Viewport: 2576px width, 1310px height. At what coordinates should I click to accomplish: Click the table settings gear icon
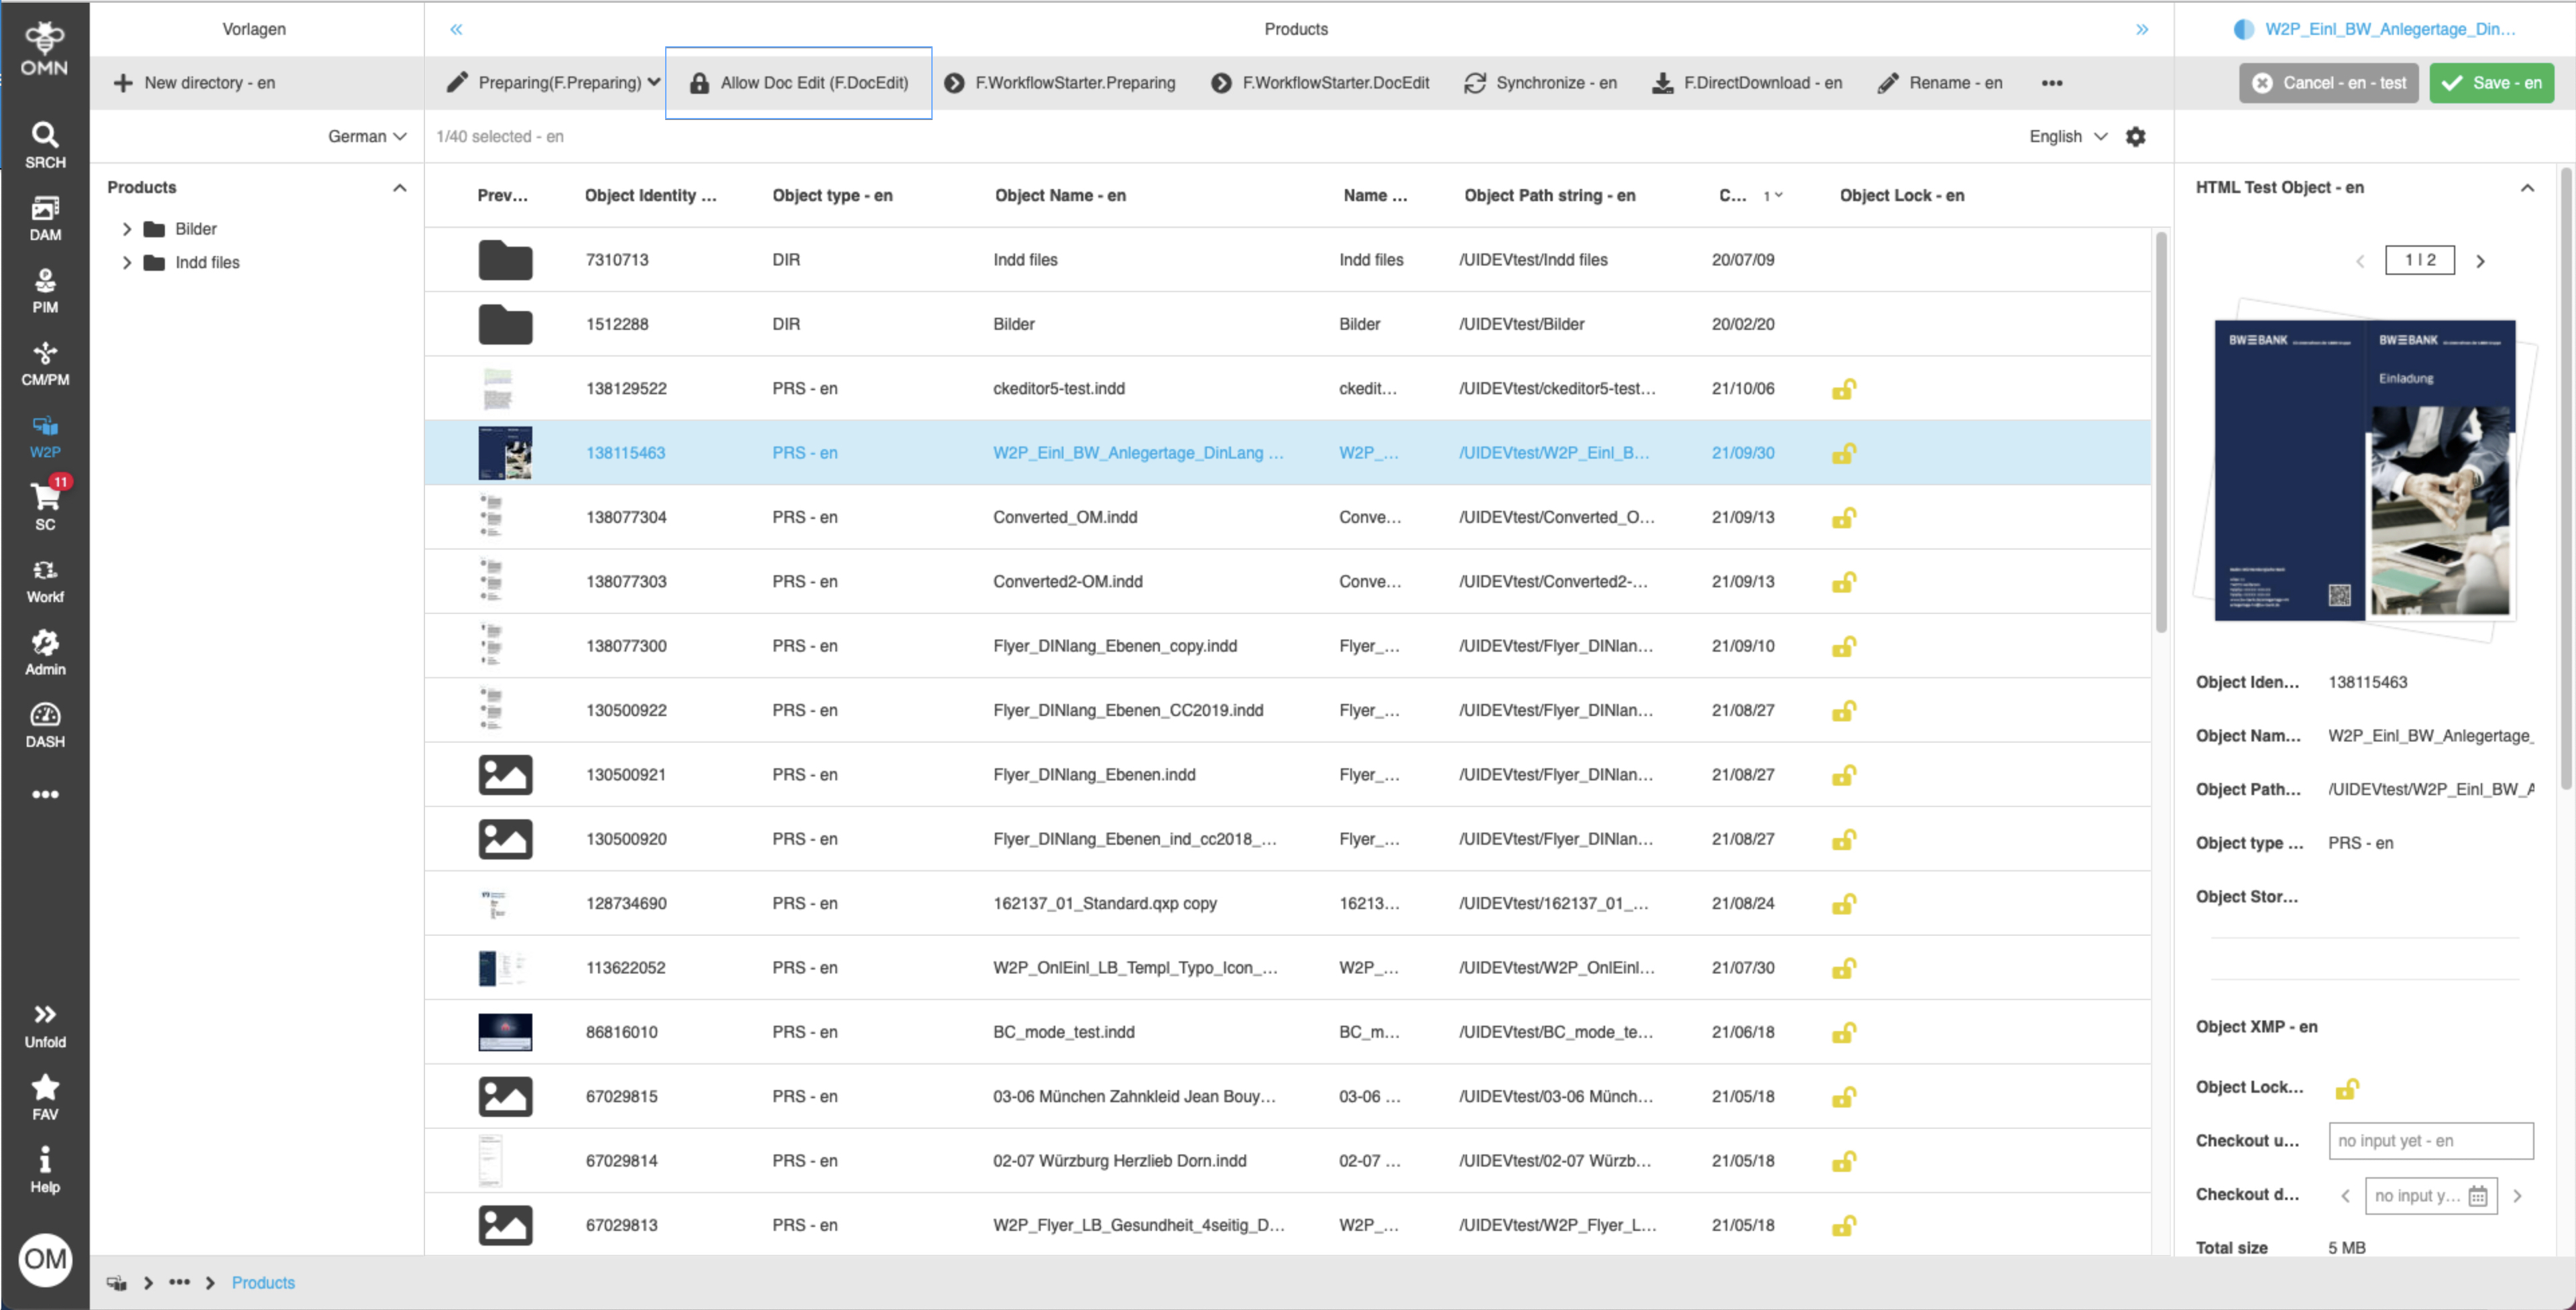[2135, 136]
